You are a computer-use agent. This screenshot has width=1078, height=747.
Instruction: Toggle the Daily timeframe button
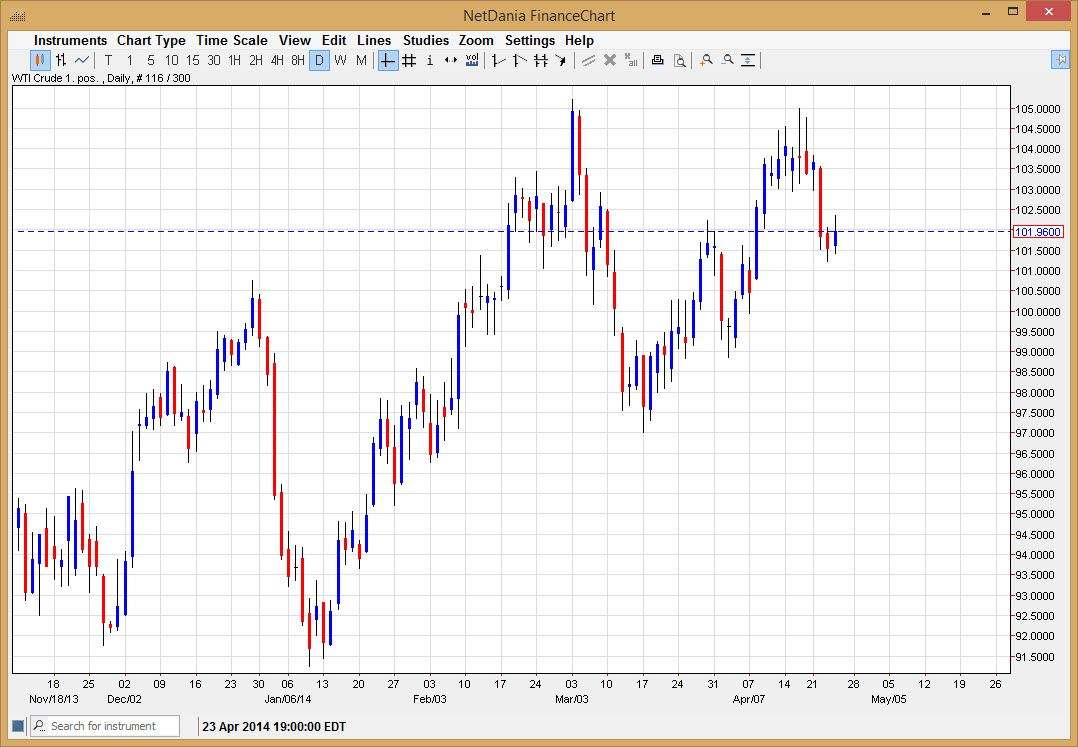[x=319, y=60]
